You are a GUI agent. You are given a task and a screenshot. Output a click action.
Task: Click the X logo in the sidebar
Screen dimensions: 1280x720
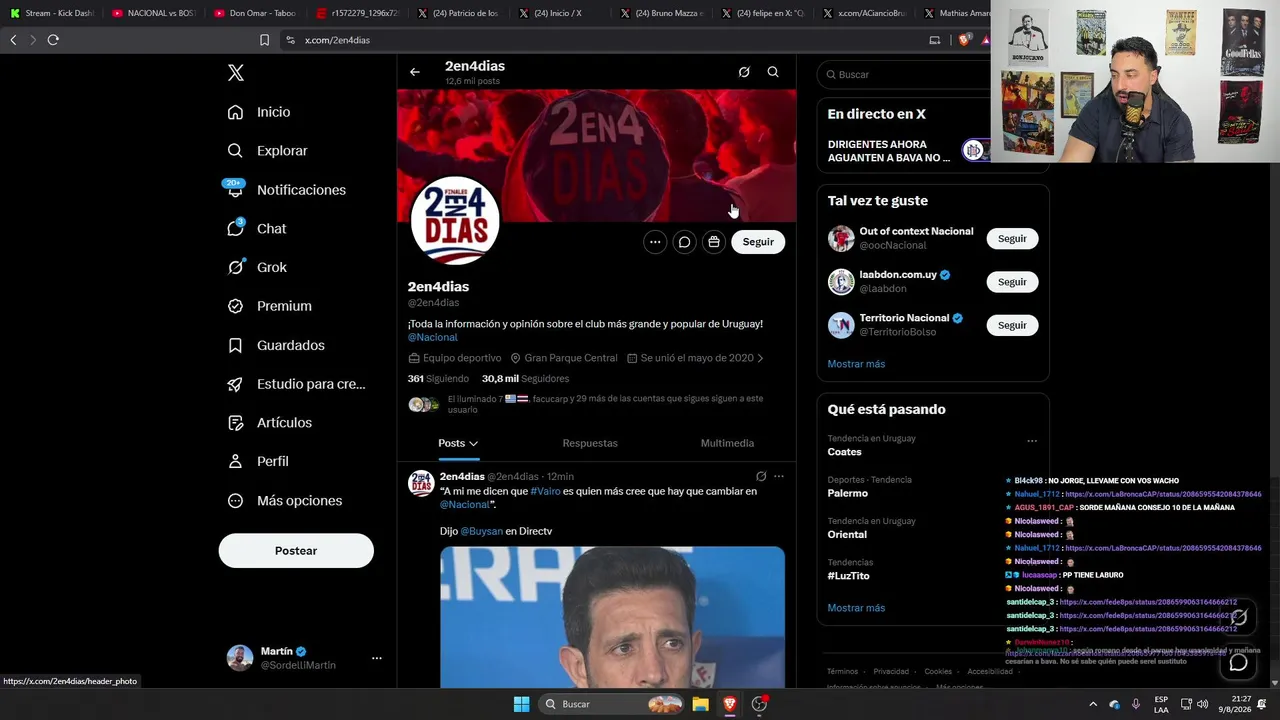[236, 73]
